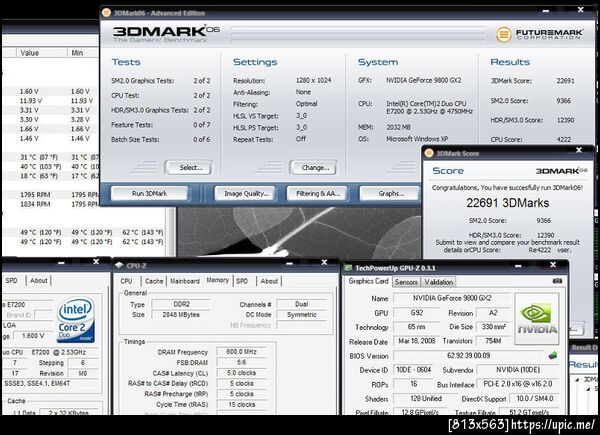Screen dimensions: 600x435
Task: Click the GPU-Z Name field
Action: point(452,298)
